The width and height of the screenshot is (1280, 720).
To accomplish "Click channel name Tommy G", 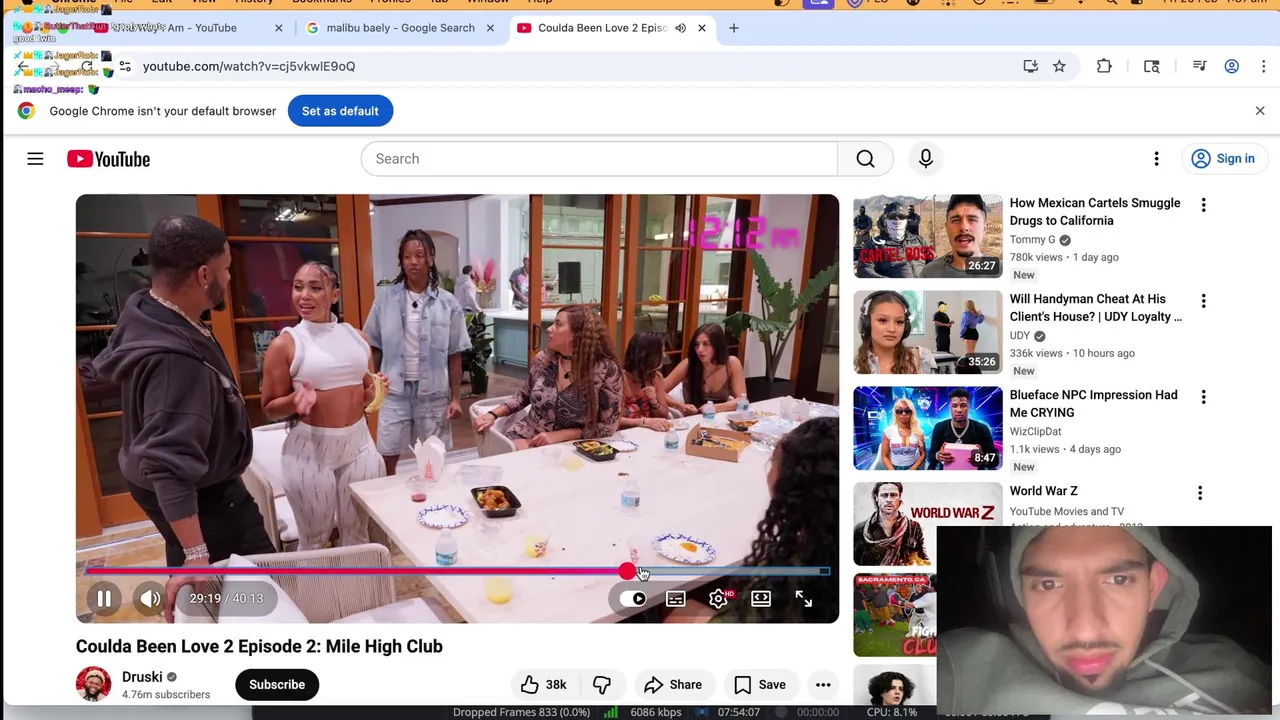I will coord(1032,240).
